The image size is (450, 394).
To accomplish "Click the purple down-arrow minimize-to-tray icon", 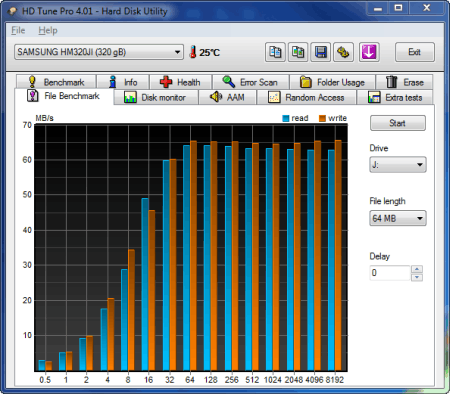I will [x=369, y=52].
